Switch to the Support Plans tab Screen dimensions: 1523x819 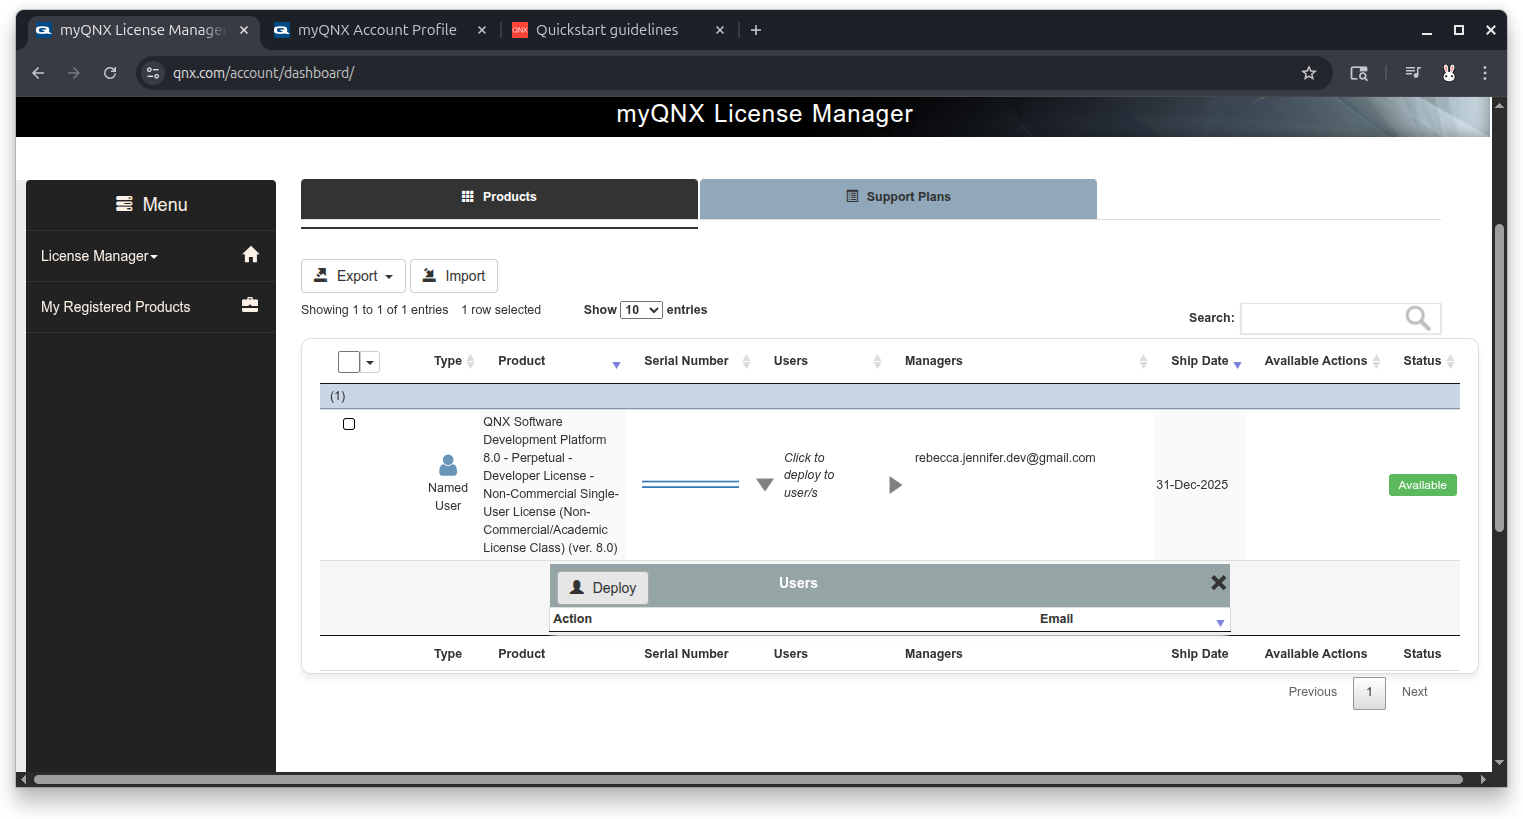click(898, 197)
